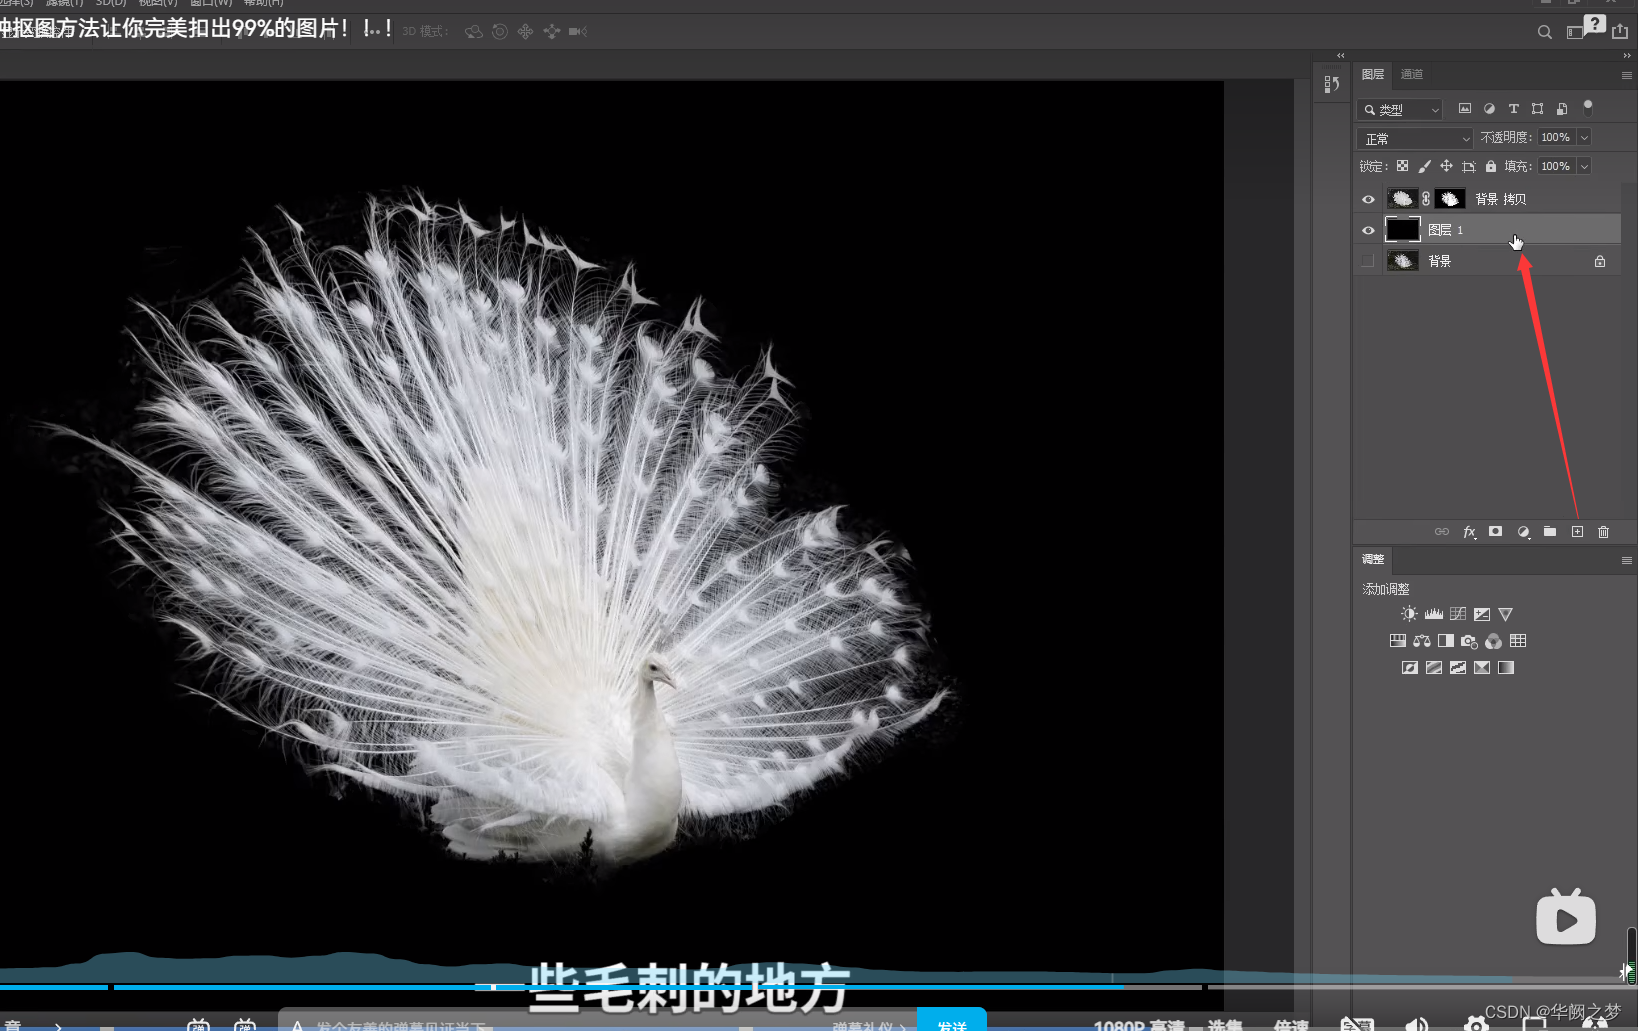The width and height of the screenshot is (1638, 1031).
Task: Add a Photo Filter adjustment
Action: click(1469, 641)
